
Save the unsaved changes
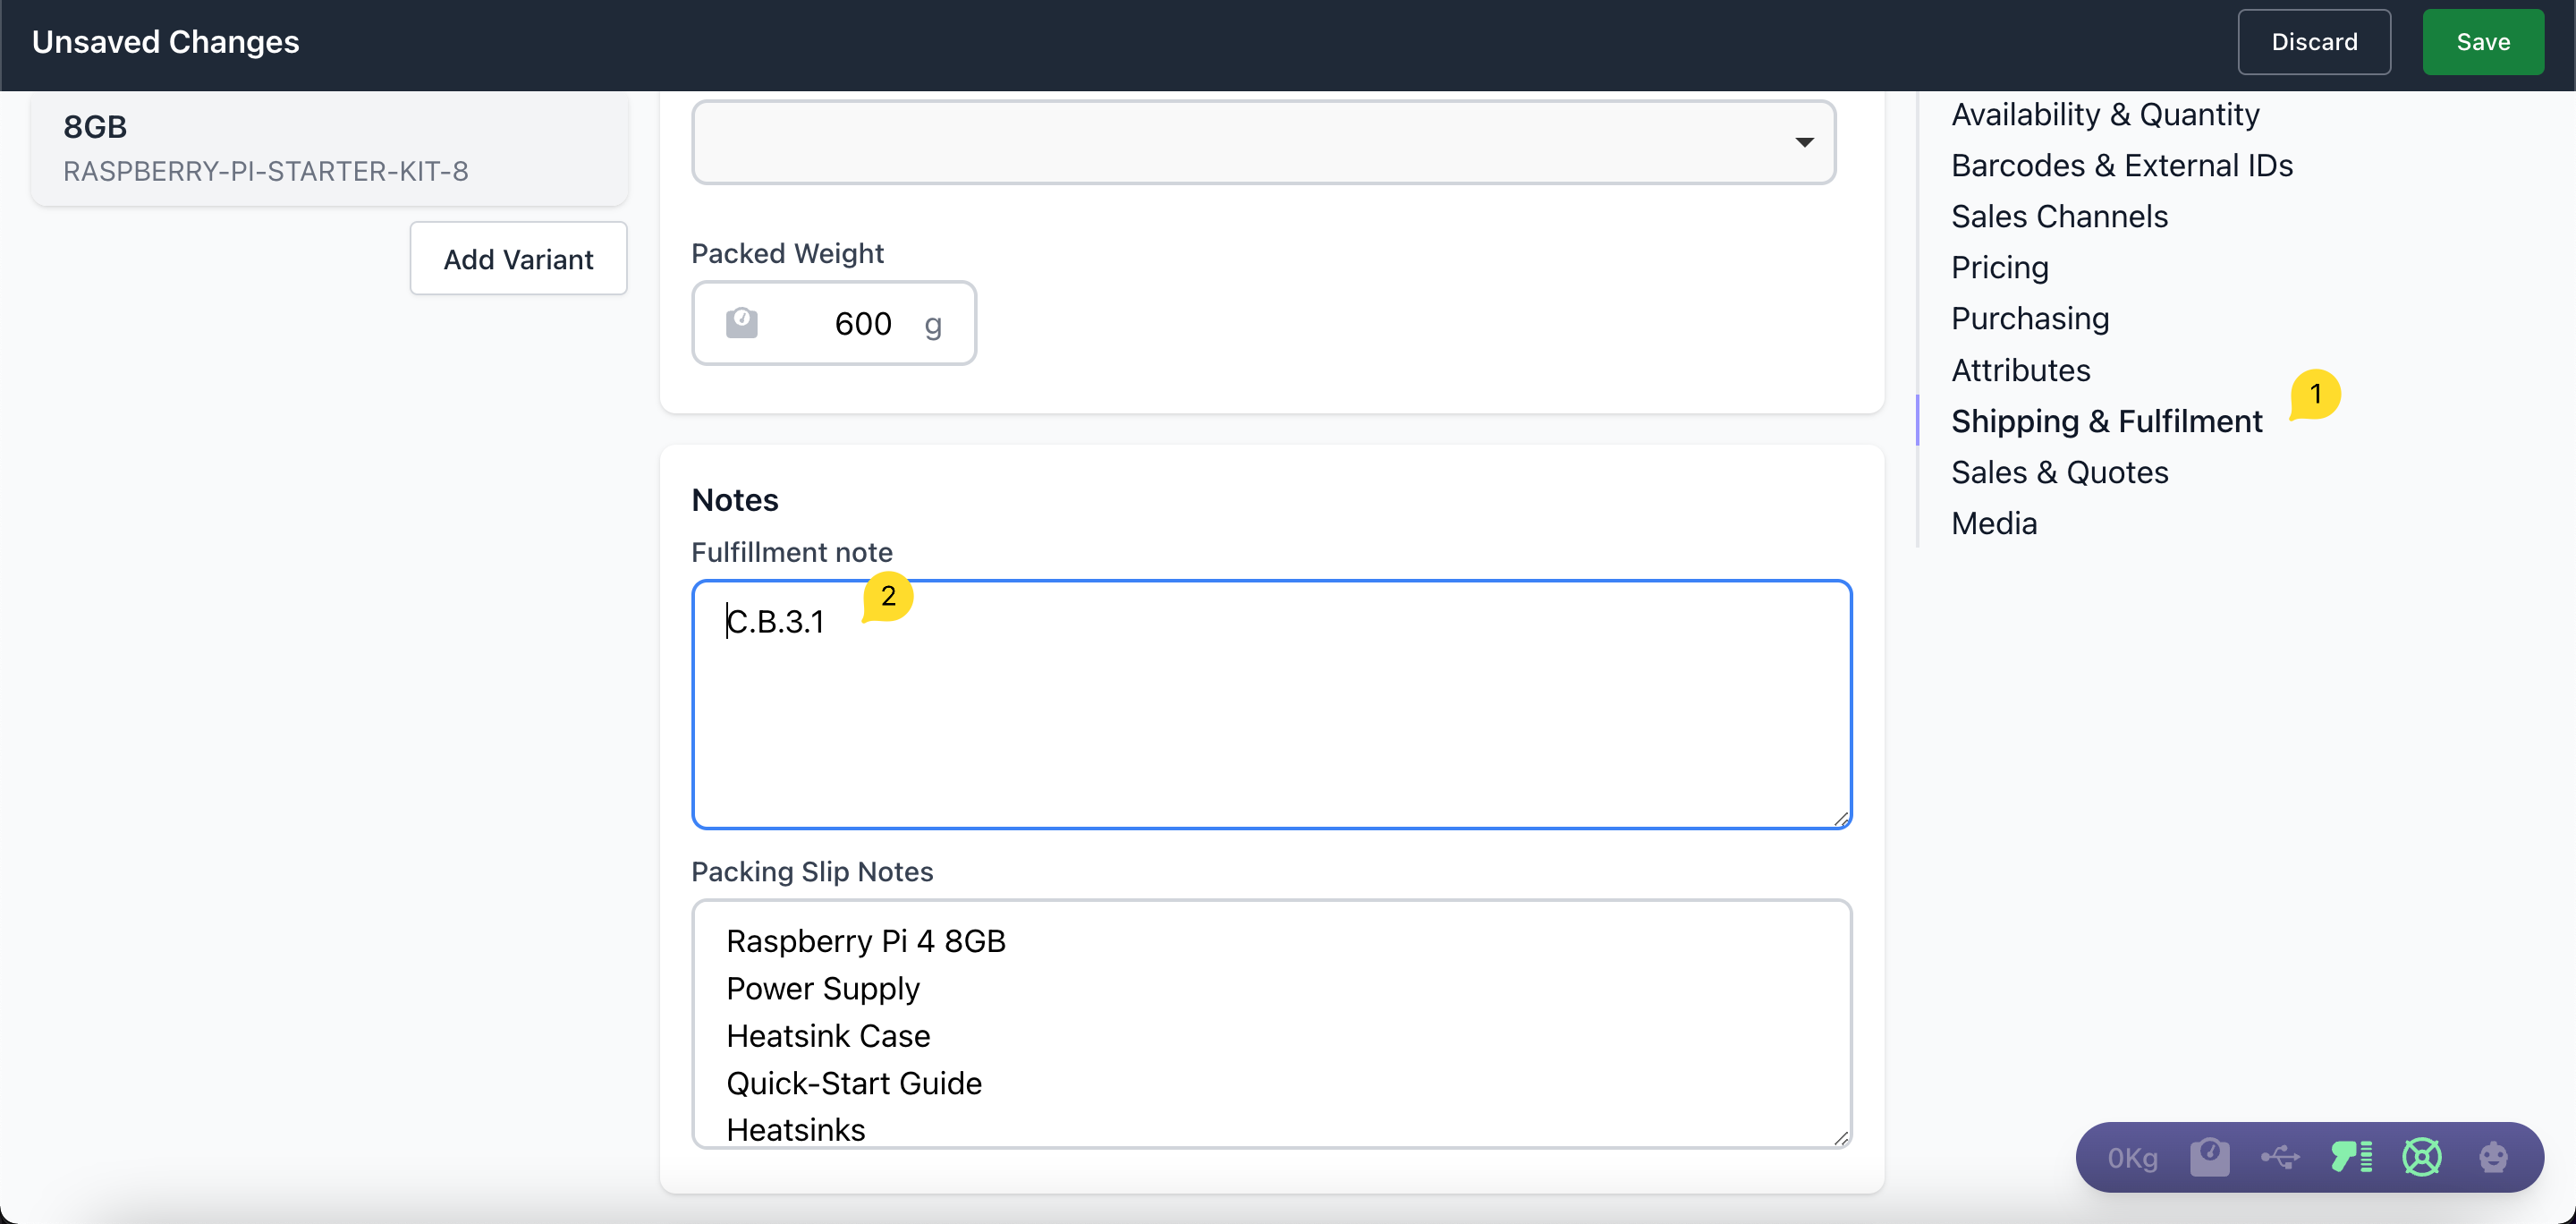pyautogui.click(x=2482, y=42)
